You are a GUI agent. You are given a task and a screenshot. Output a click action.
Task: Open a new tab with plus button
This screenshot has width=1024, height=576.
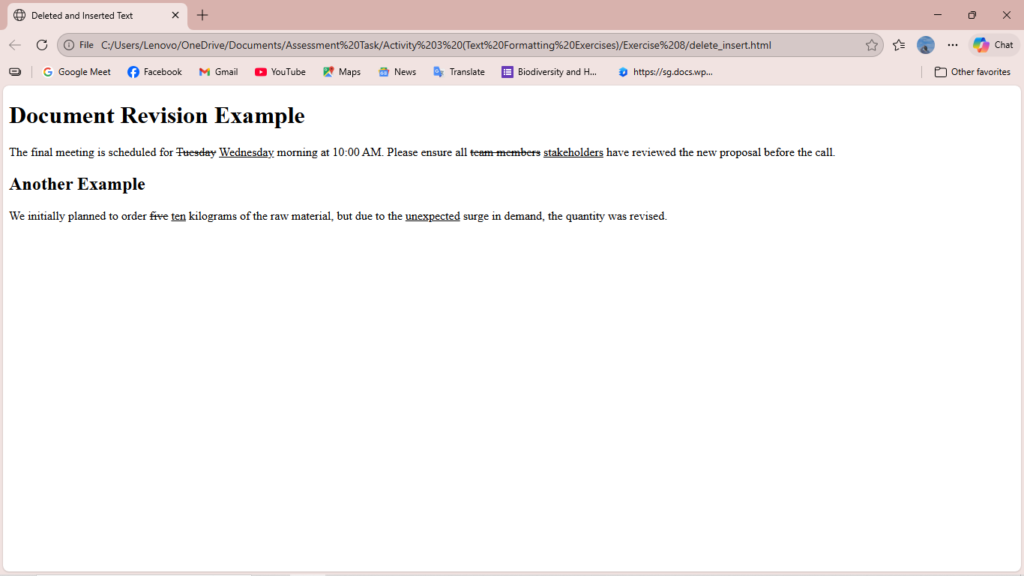(203, 15)
